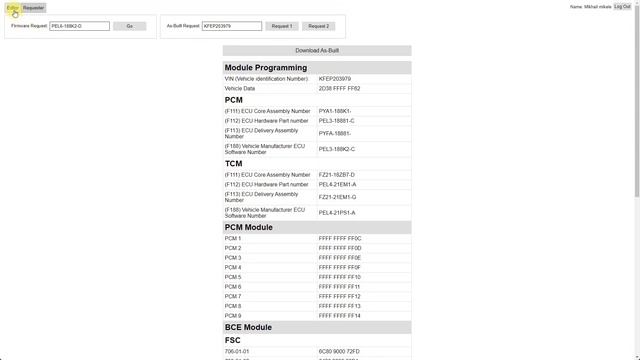
Task: Select PCM core assembly value PYA1-188K1-
Action: coord(335,111)
